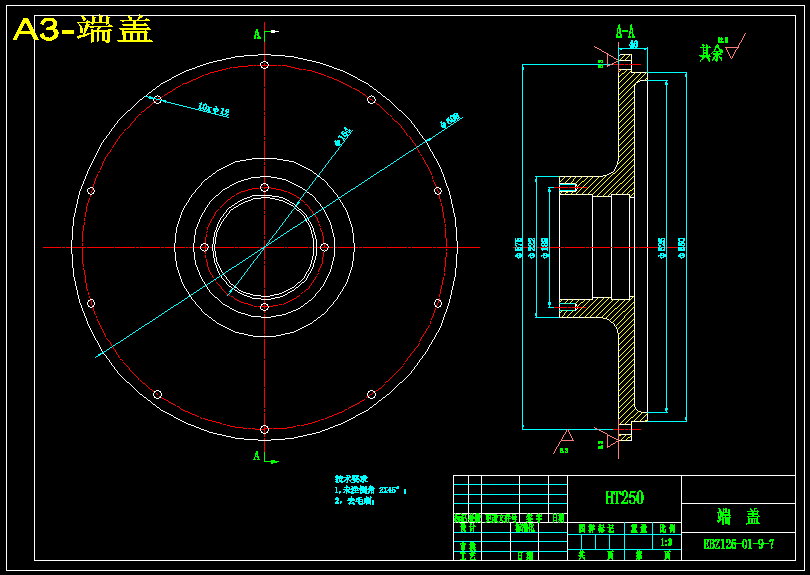Select the "重量" header cell in title block
The height and width of the screenshot is (575, 810).
(639, 529)
